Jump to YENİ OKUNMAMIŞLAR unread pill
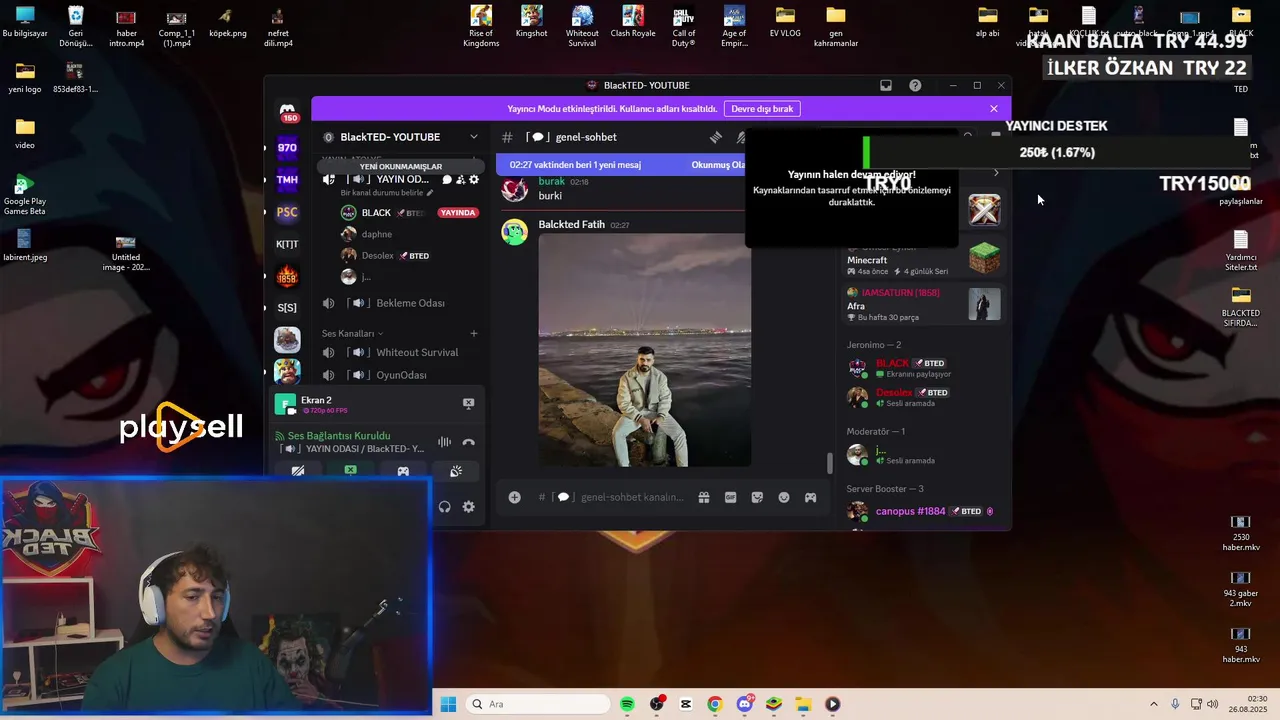This screenshot has width=1280, height=720. click(400, 167)
